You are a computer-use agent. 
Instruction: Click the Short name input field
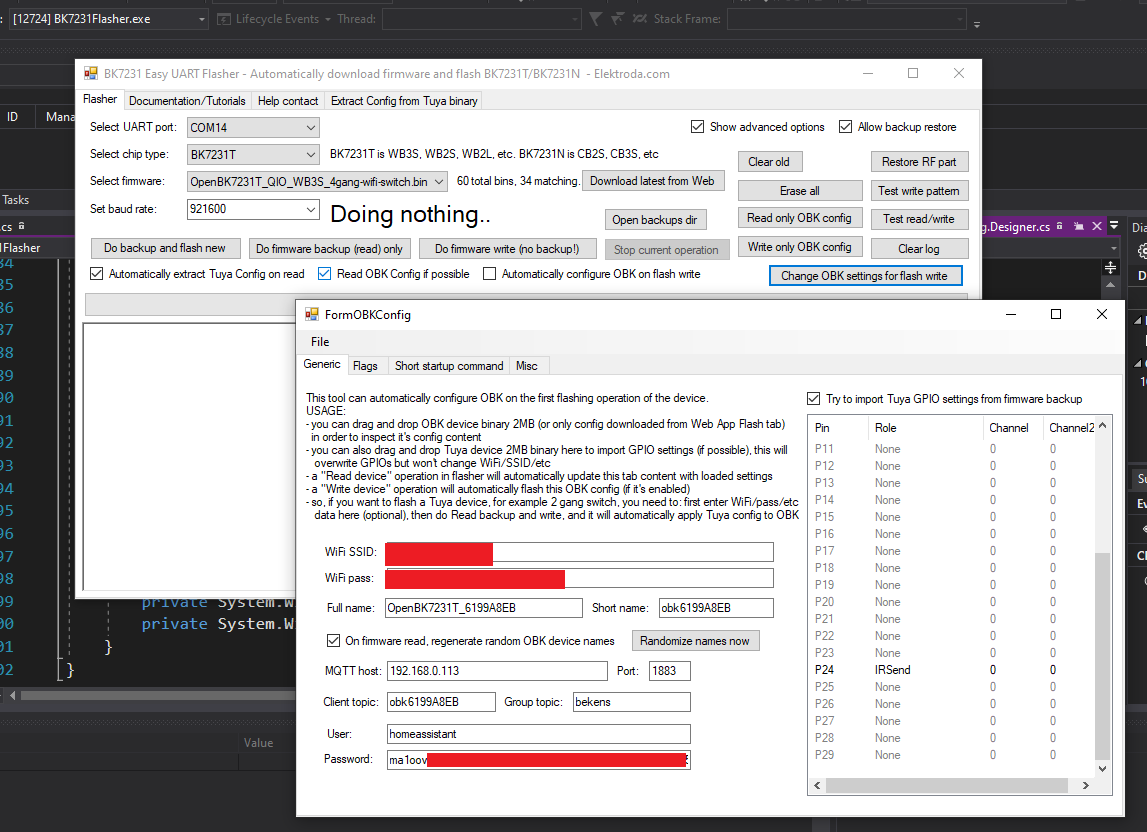coord(716,608)
